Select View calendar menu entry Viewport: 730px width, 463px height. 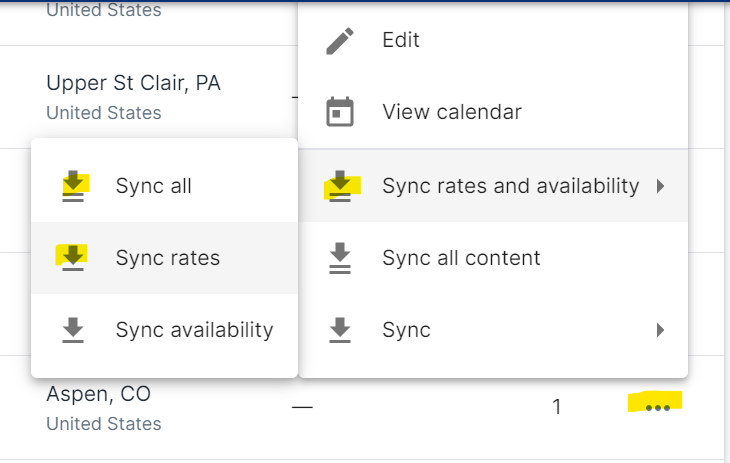point(493,112)
